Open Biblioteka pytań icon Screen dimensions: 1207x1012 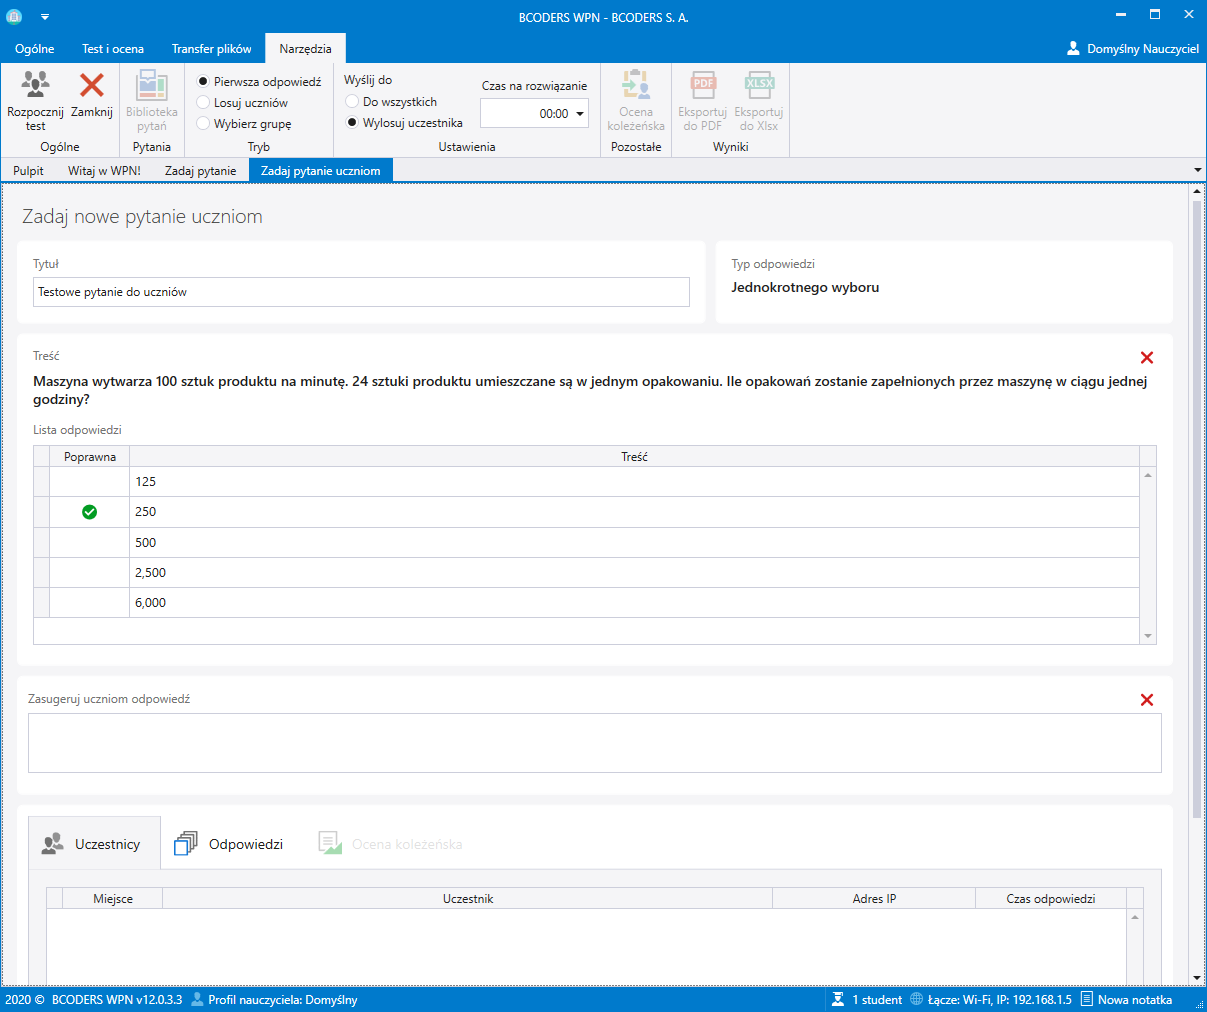[x=152, y=85]
